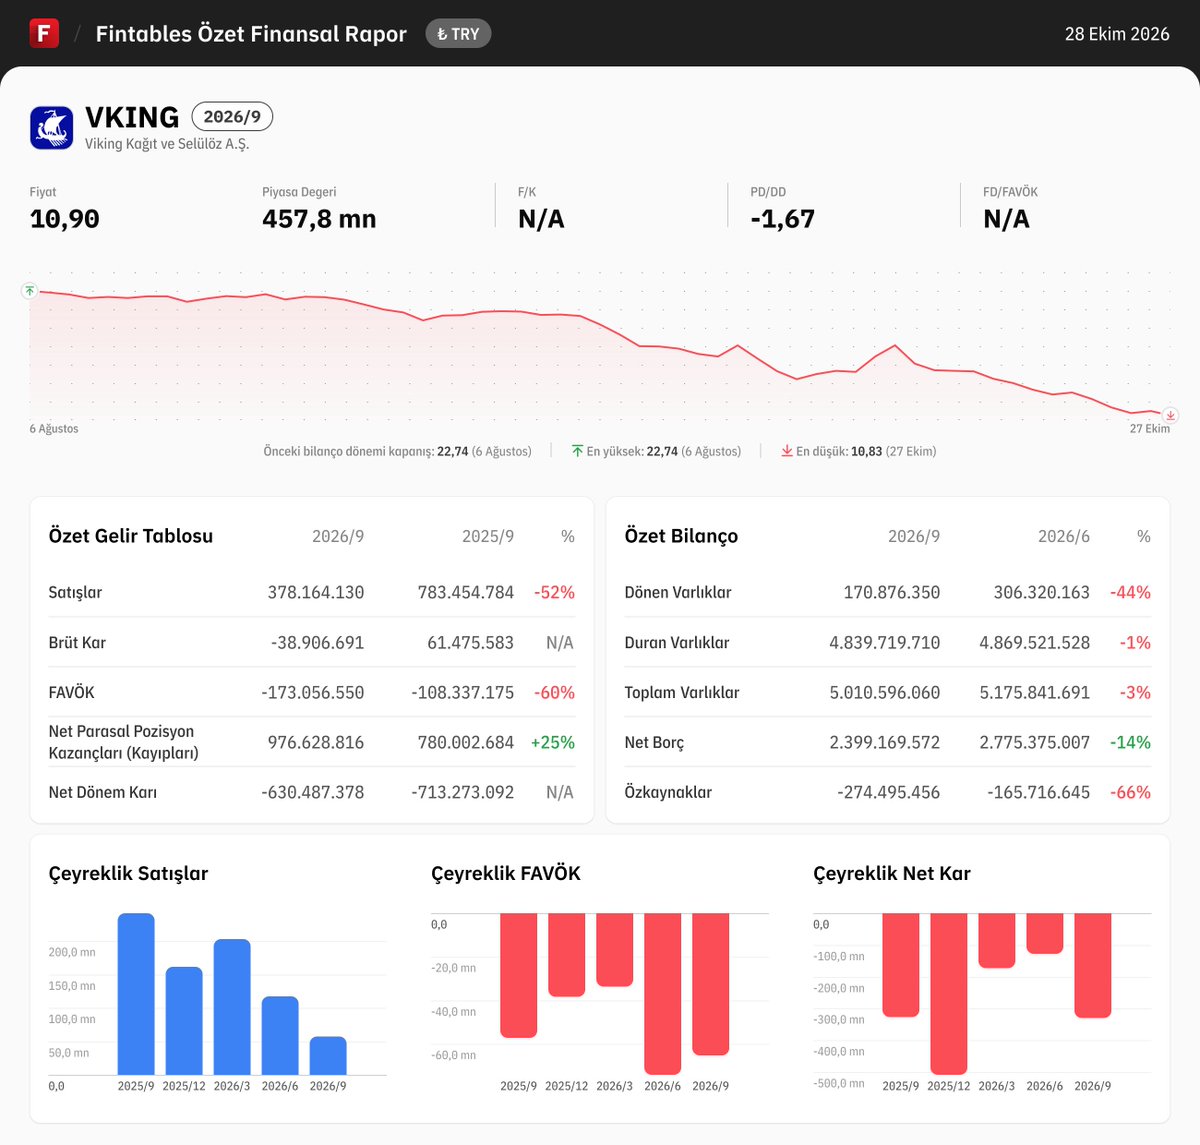Viewport: 1200px width, 1145px height.
Task: Click the 2026/3 bar in Çeyreklik Satışlar
Action: pyautogui.click(x=232, y=1007)
